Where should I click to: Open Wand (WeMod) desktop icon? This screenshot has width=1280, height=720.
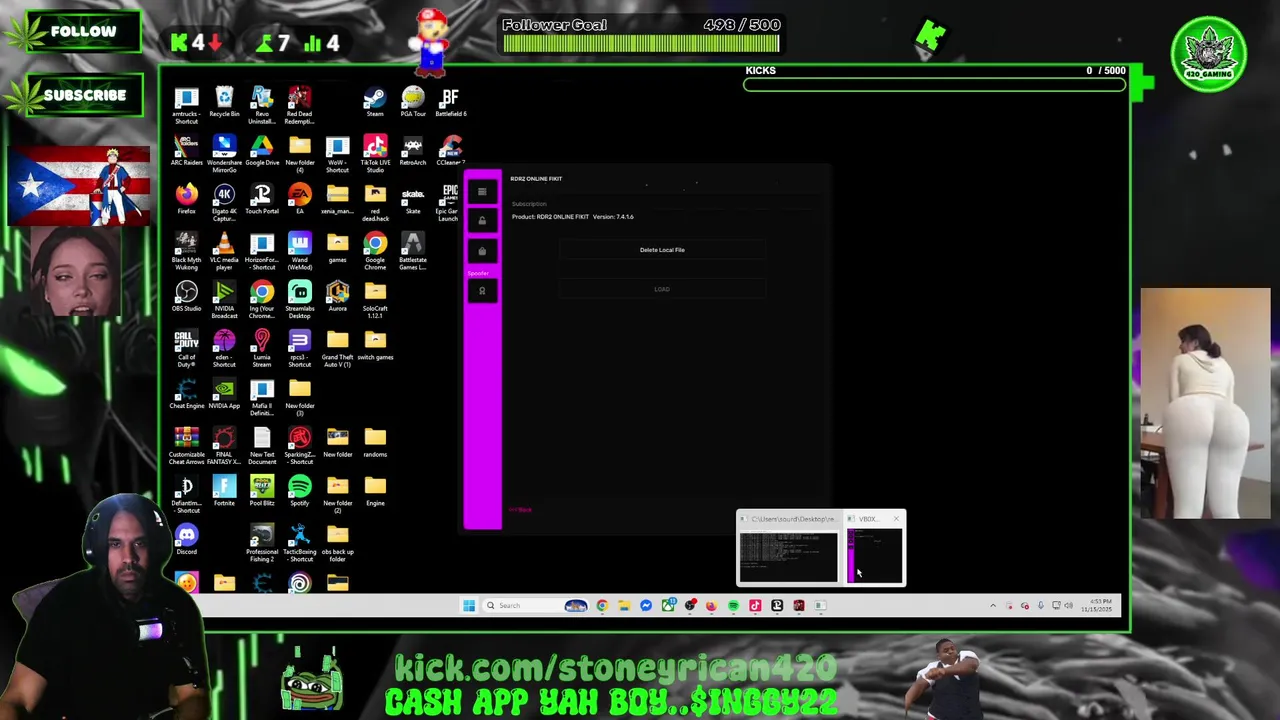[x=299, y=252]
